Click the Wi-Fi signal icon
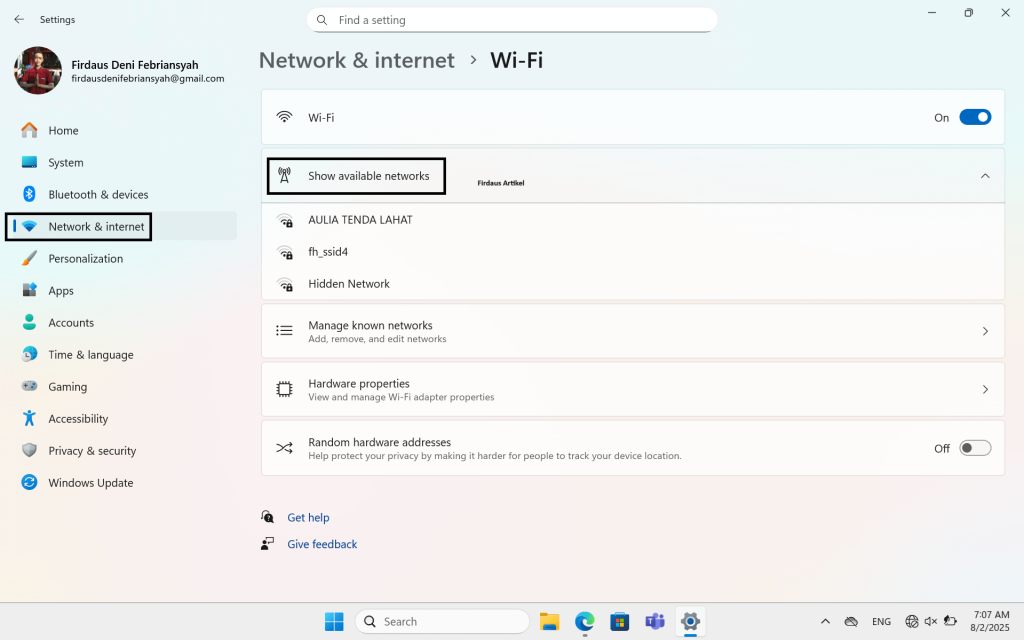1024x640 pixels. [283, 117]
